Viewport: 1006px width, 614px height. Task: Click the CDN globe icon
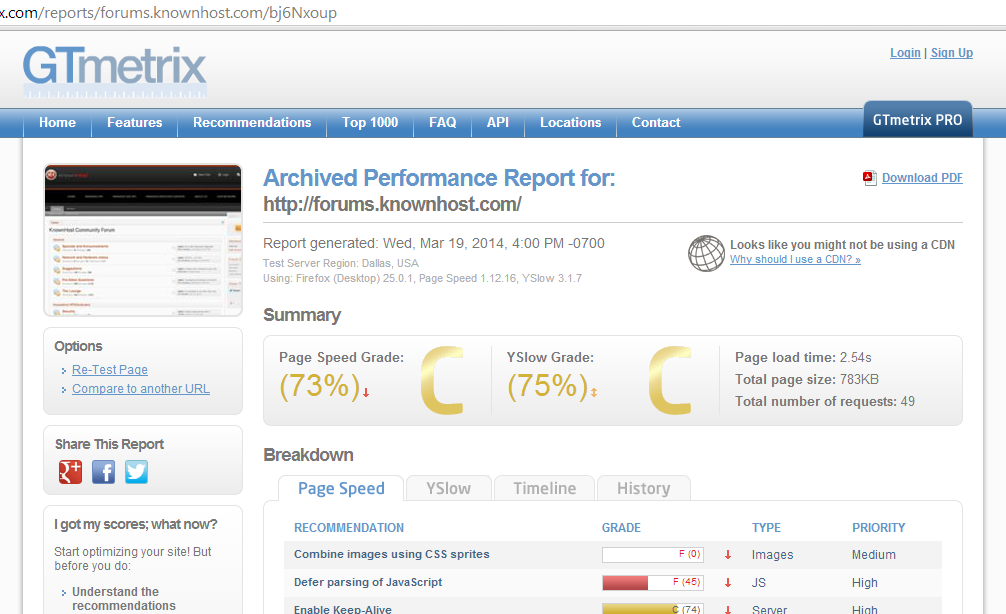pos(706,253)
